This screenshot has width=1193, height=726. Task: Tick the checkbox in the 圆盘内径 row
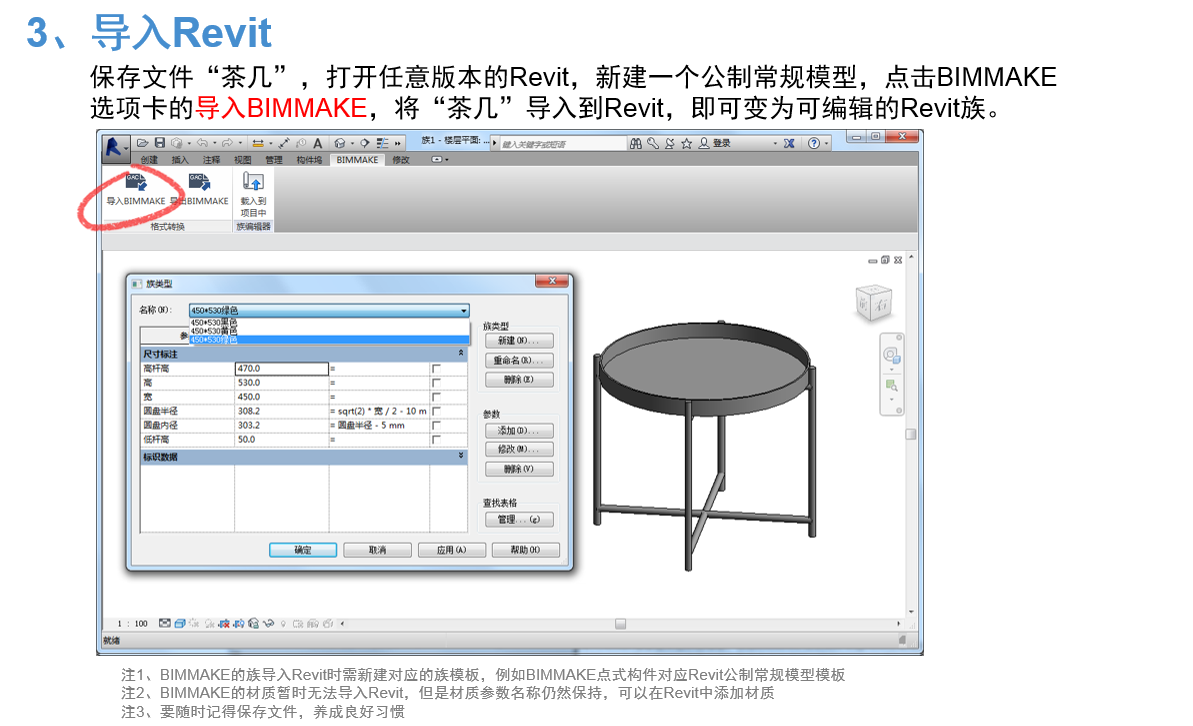(x=437, y=425)
